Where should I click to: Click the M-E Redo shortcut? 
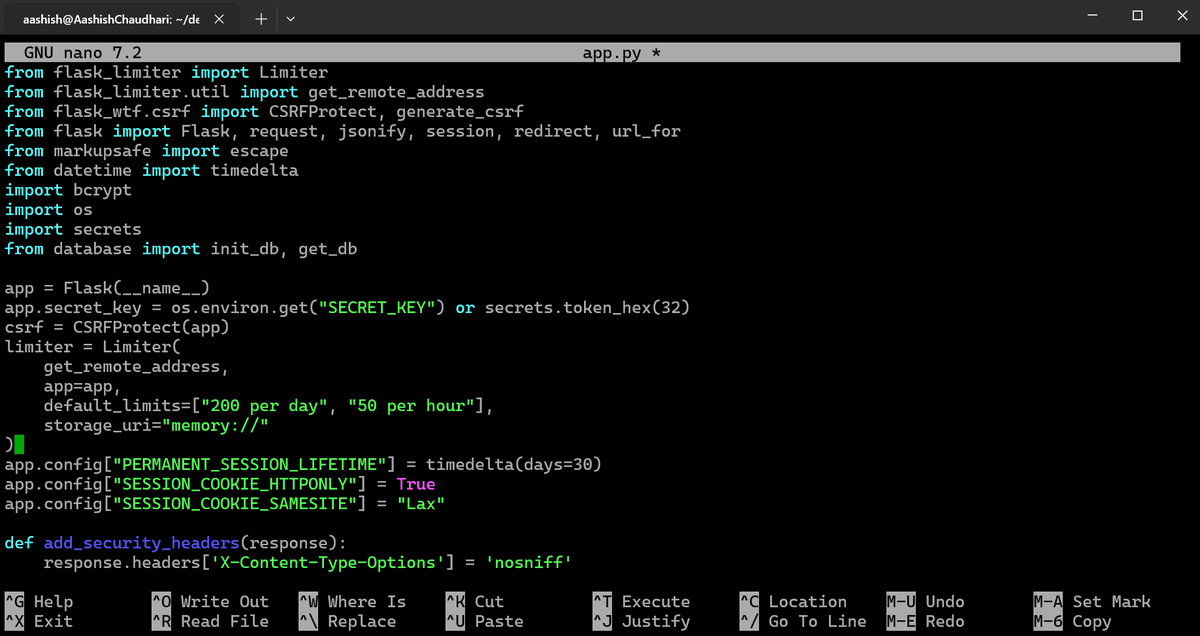point(925,621)
